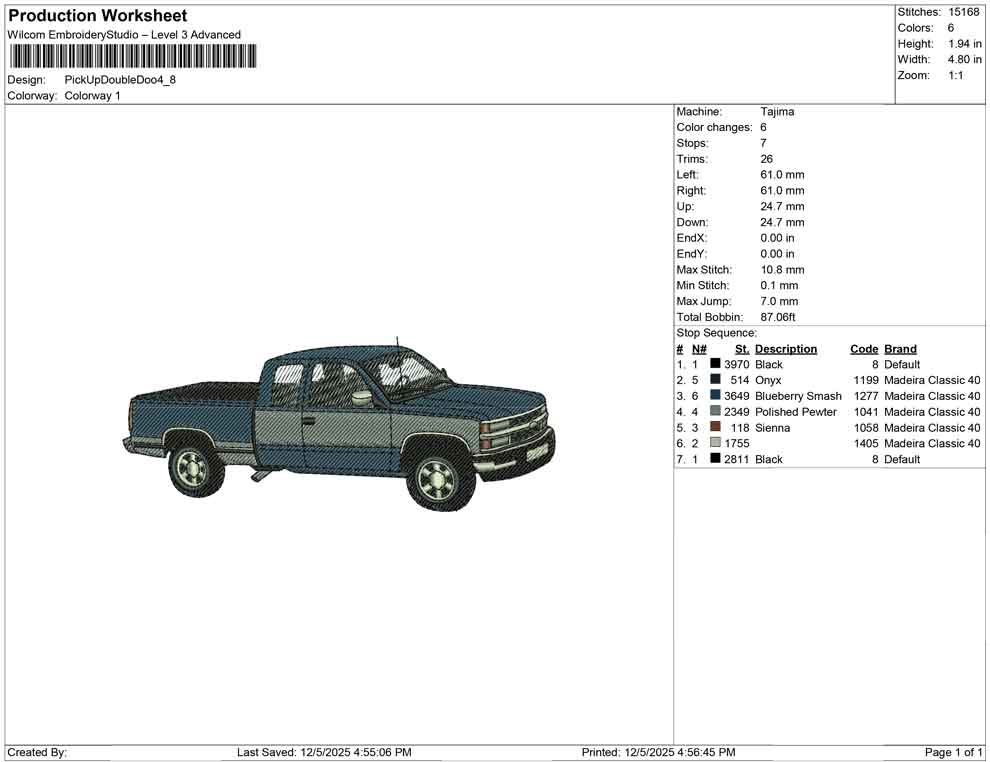Click the design name PickUpDoubleDoo4_8

pyautogui.click(x=120, y=80)
